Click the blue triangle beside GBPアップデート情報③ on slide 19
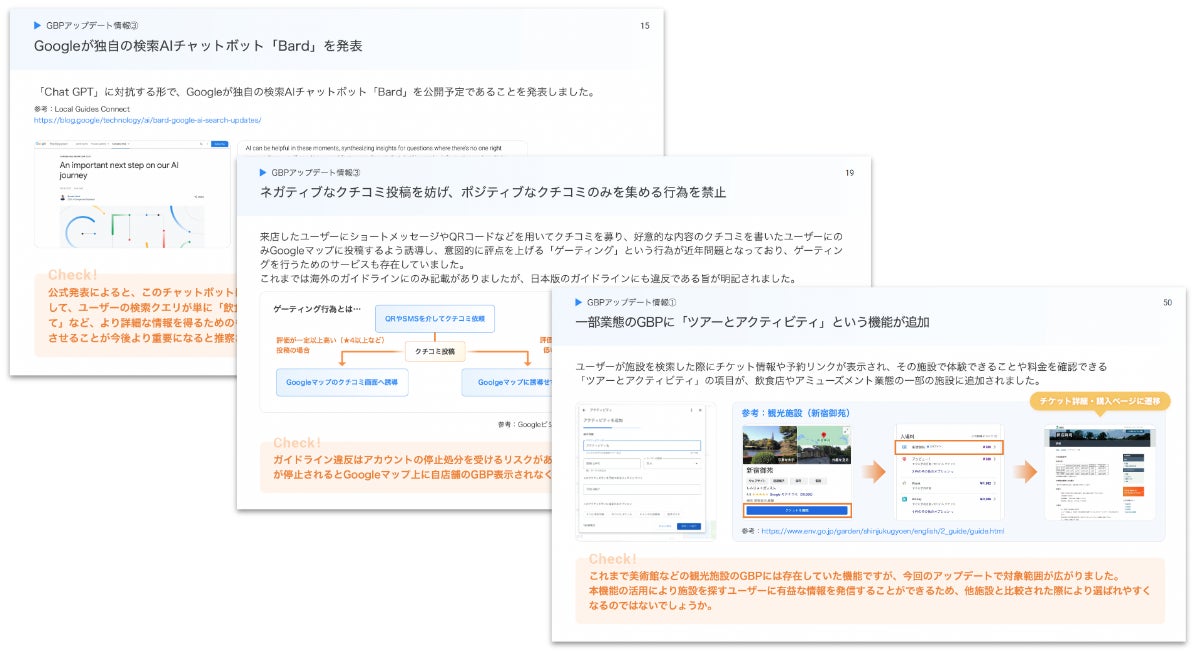The image size is (1200, 657). [263, 172]
